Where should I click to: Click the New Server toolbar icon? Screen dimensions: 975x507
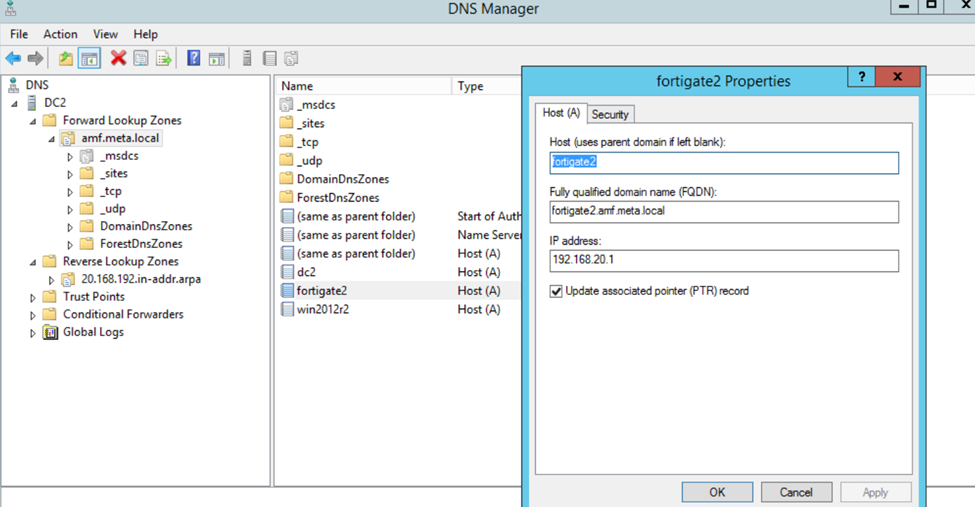pyautogui.click(x=247, y=59)
